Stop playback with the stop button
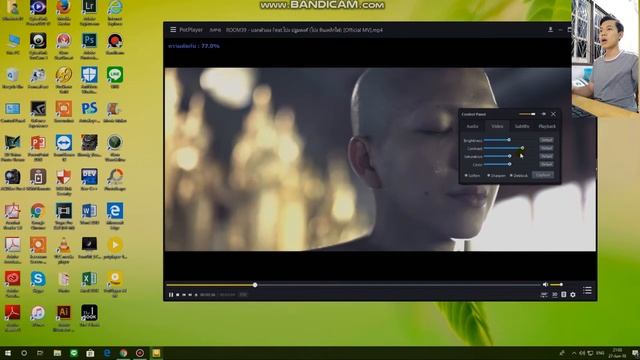 (x=178, y=295)
